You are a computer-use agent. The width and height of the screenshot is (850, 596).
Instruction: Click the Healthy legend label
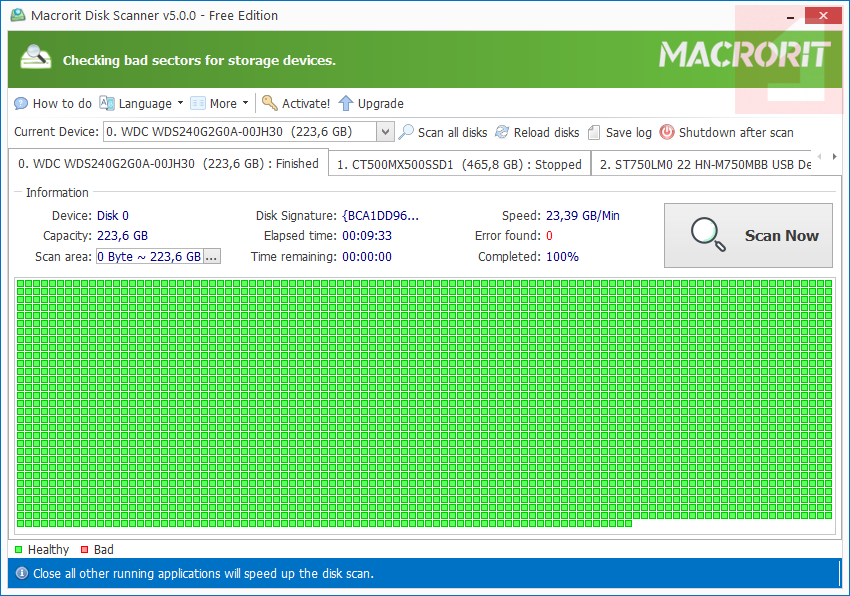tap(48, 549)
